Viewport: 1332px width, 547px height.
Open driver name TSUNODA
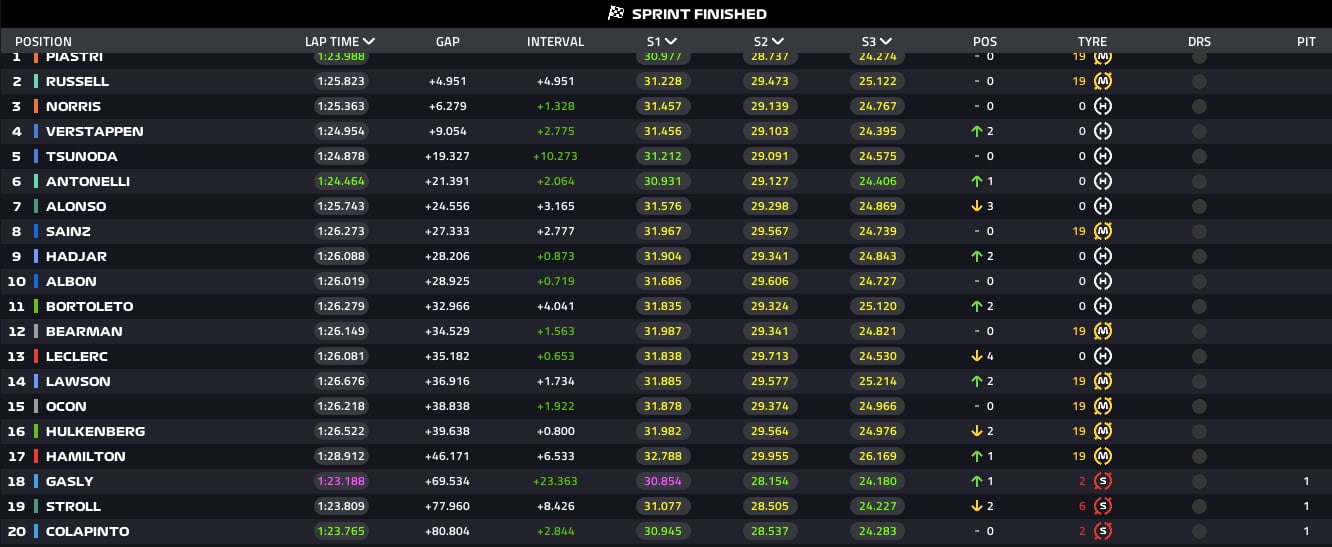click(81, 156)
